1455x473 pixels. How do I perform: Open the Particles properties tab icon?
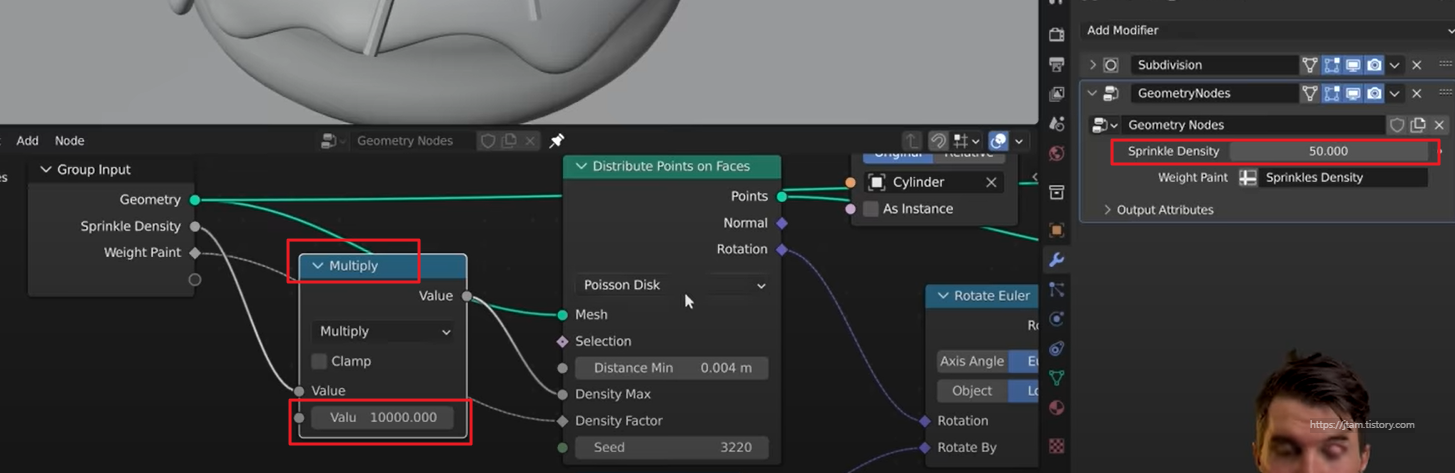[x=1057, y=289]
